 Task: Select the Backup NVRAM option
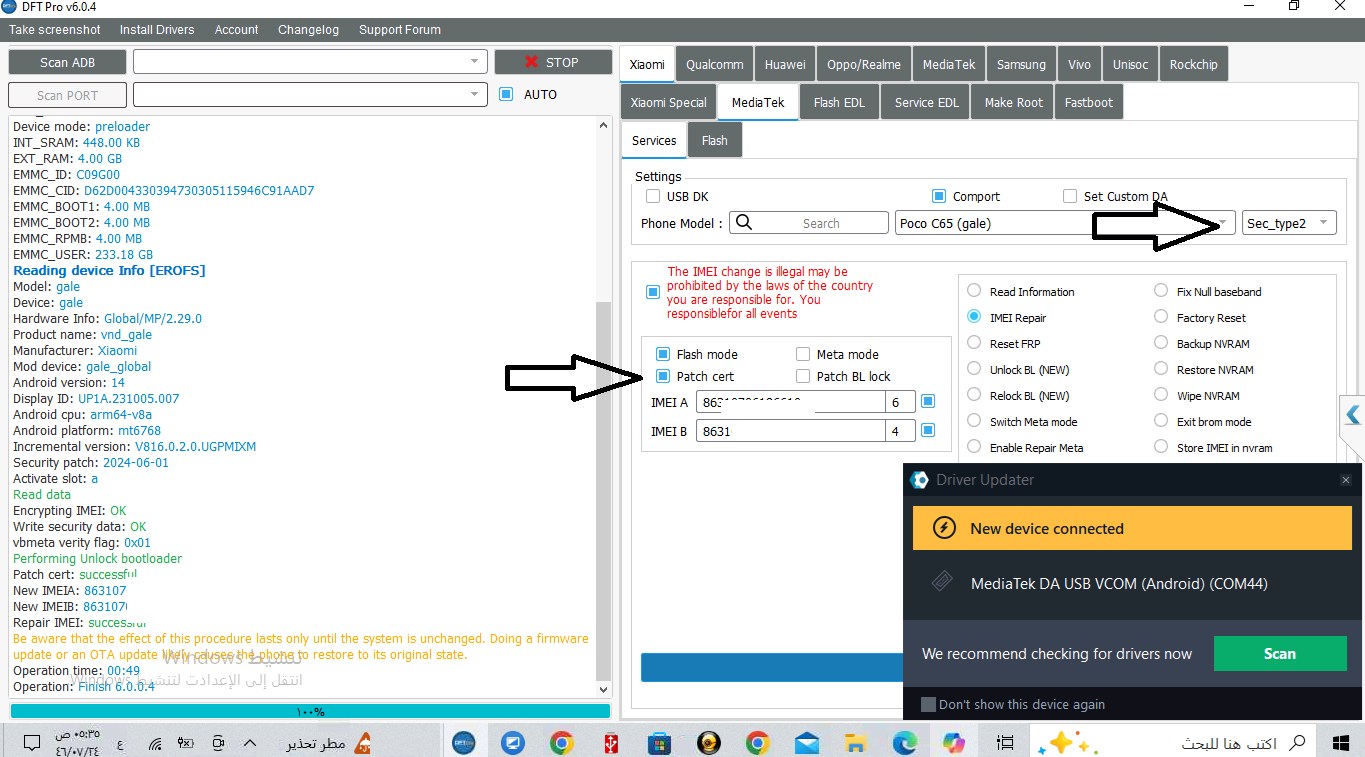coord(1161,343)
